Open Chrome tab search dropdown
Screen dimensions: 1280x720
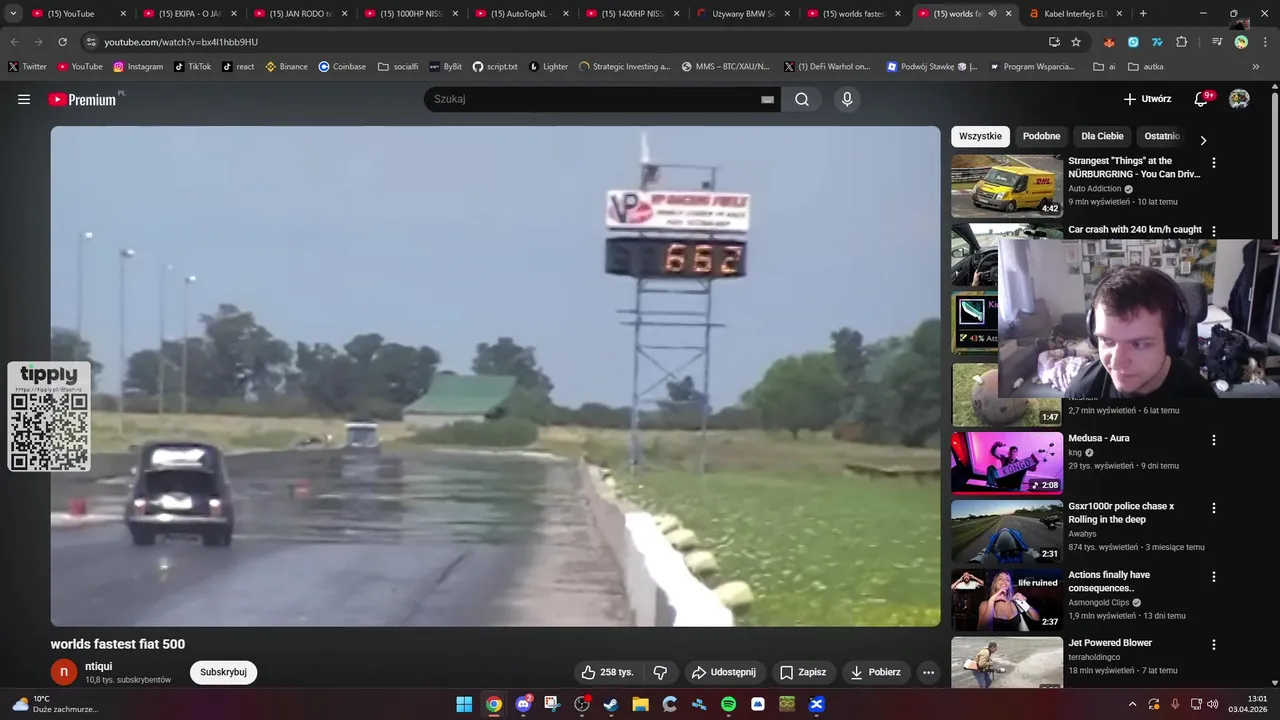point(12,14)
